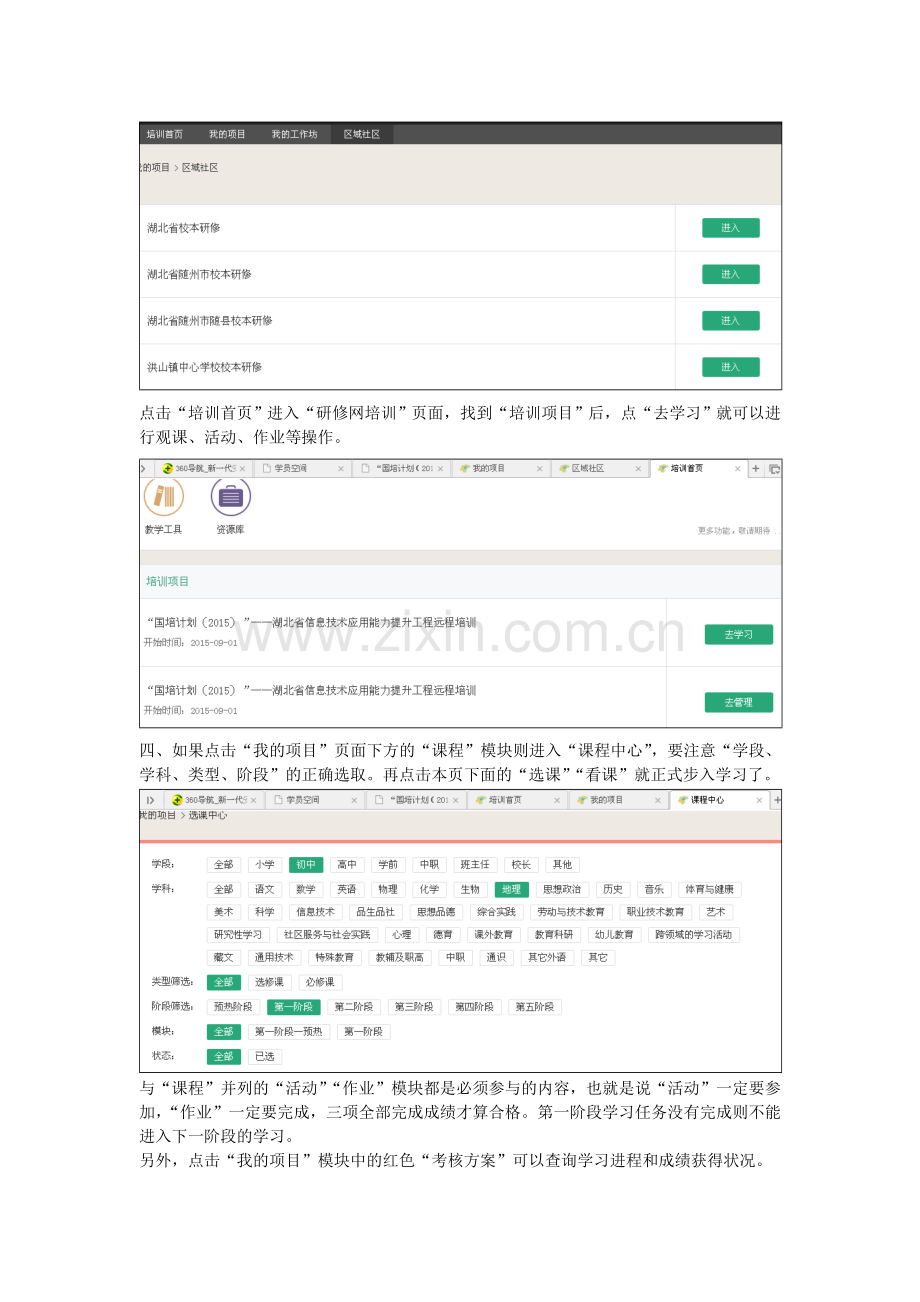Screen dimensions: 920x1302
Task: Open the 资源库 briefcase icon
Action: (x=230, y=496)
